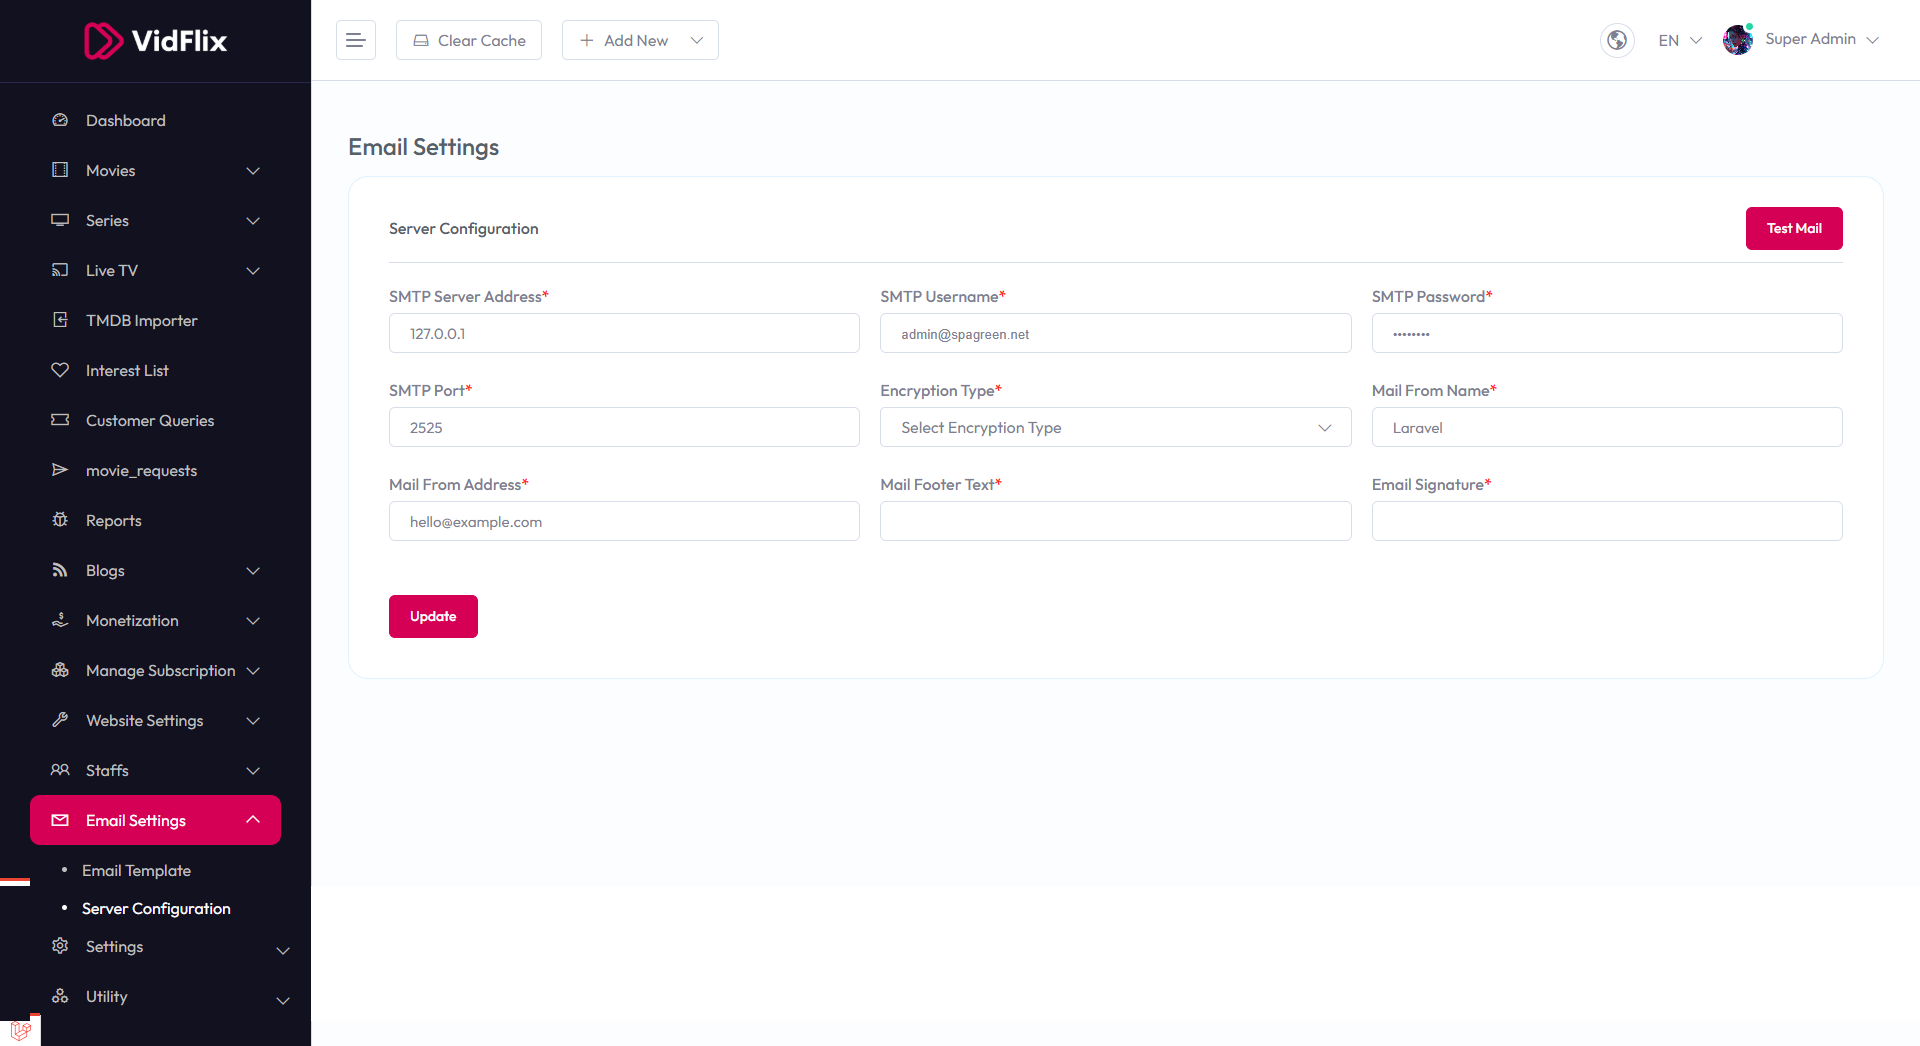This screenshot has width=1920, height=1046.
Task: Click the VidFlix logo
Action: click(x=155, y=41)
